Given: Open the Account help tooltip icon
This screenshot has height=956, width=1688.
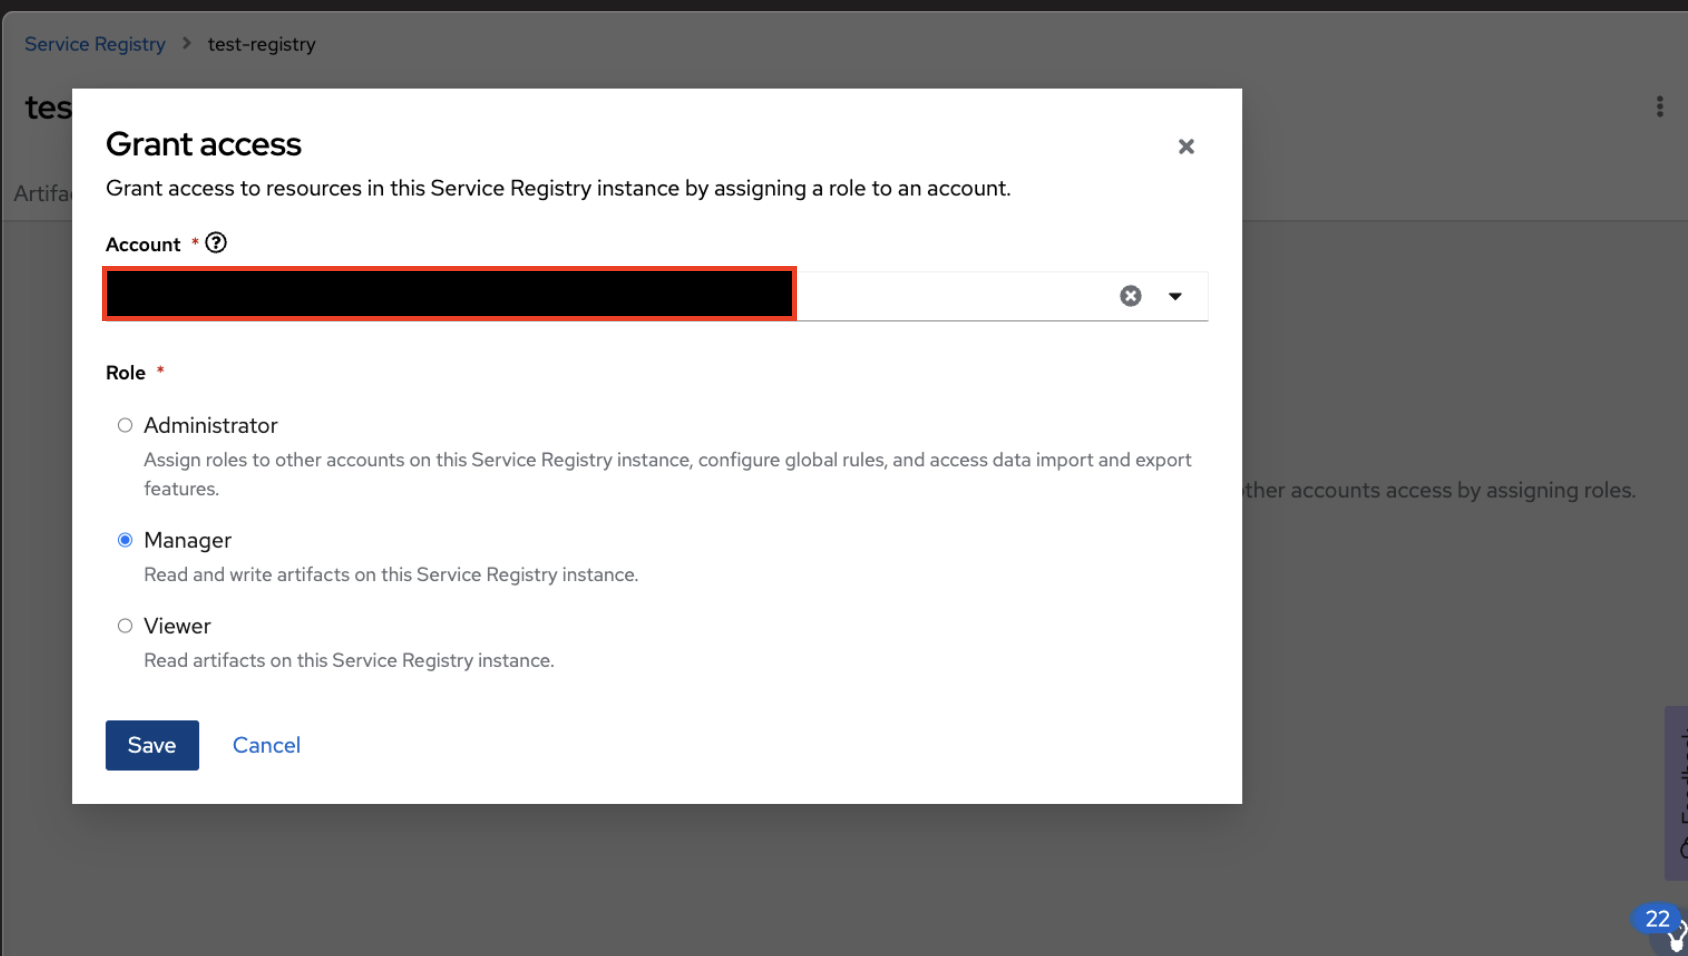Looking at the screenshot, I should [216, 243].
